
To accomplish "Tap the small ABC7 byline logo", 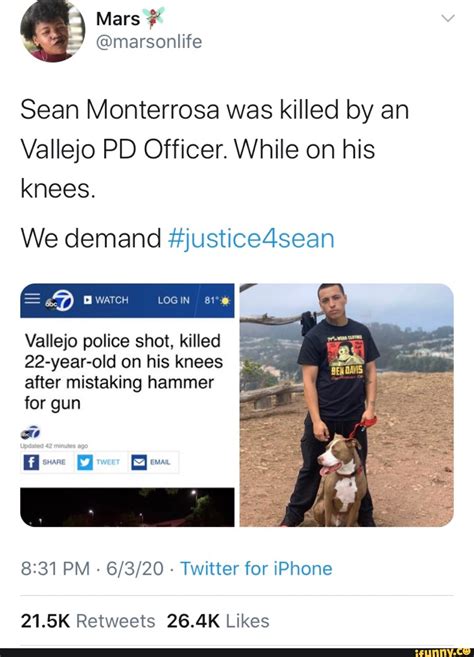I will [31, 432].
